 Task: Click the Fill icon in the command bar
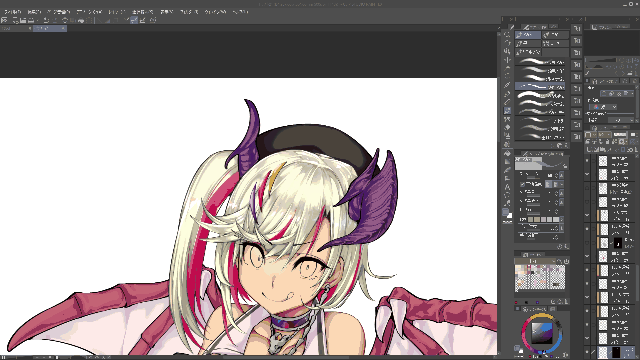pos(81,20)
